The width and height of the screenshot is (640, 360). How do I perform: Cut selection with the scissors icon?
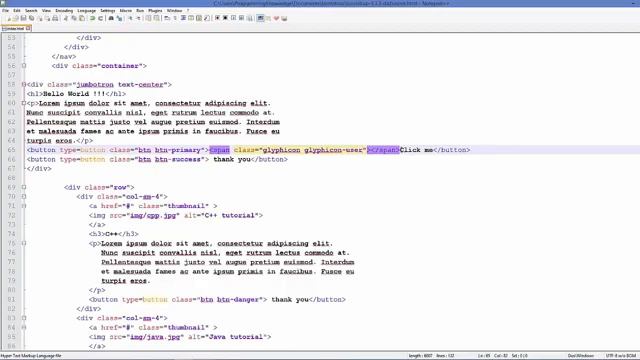coord(65,18)
